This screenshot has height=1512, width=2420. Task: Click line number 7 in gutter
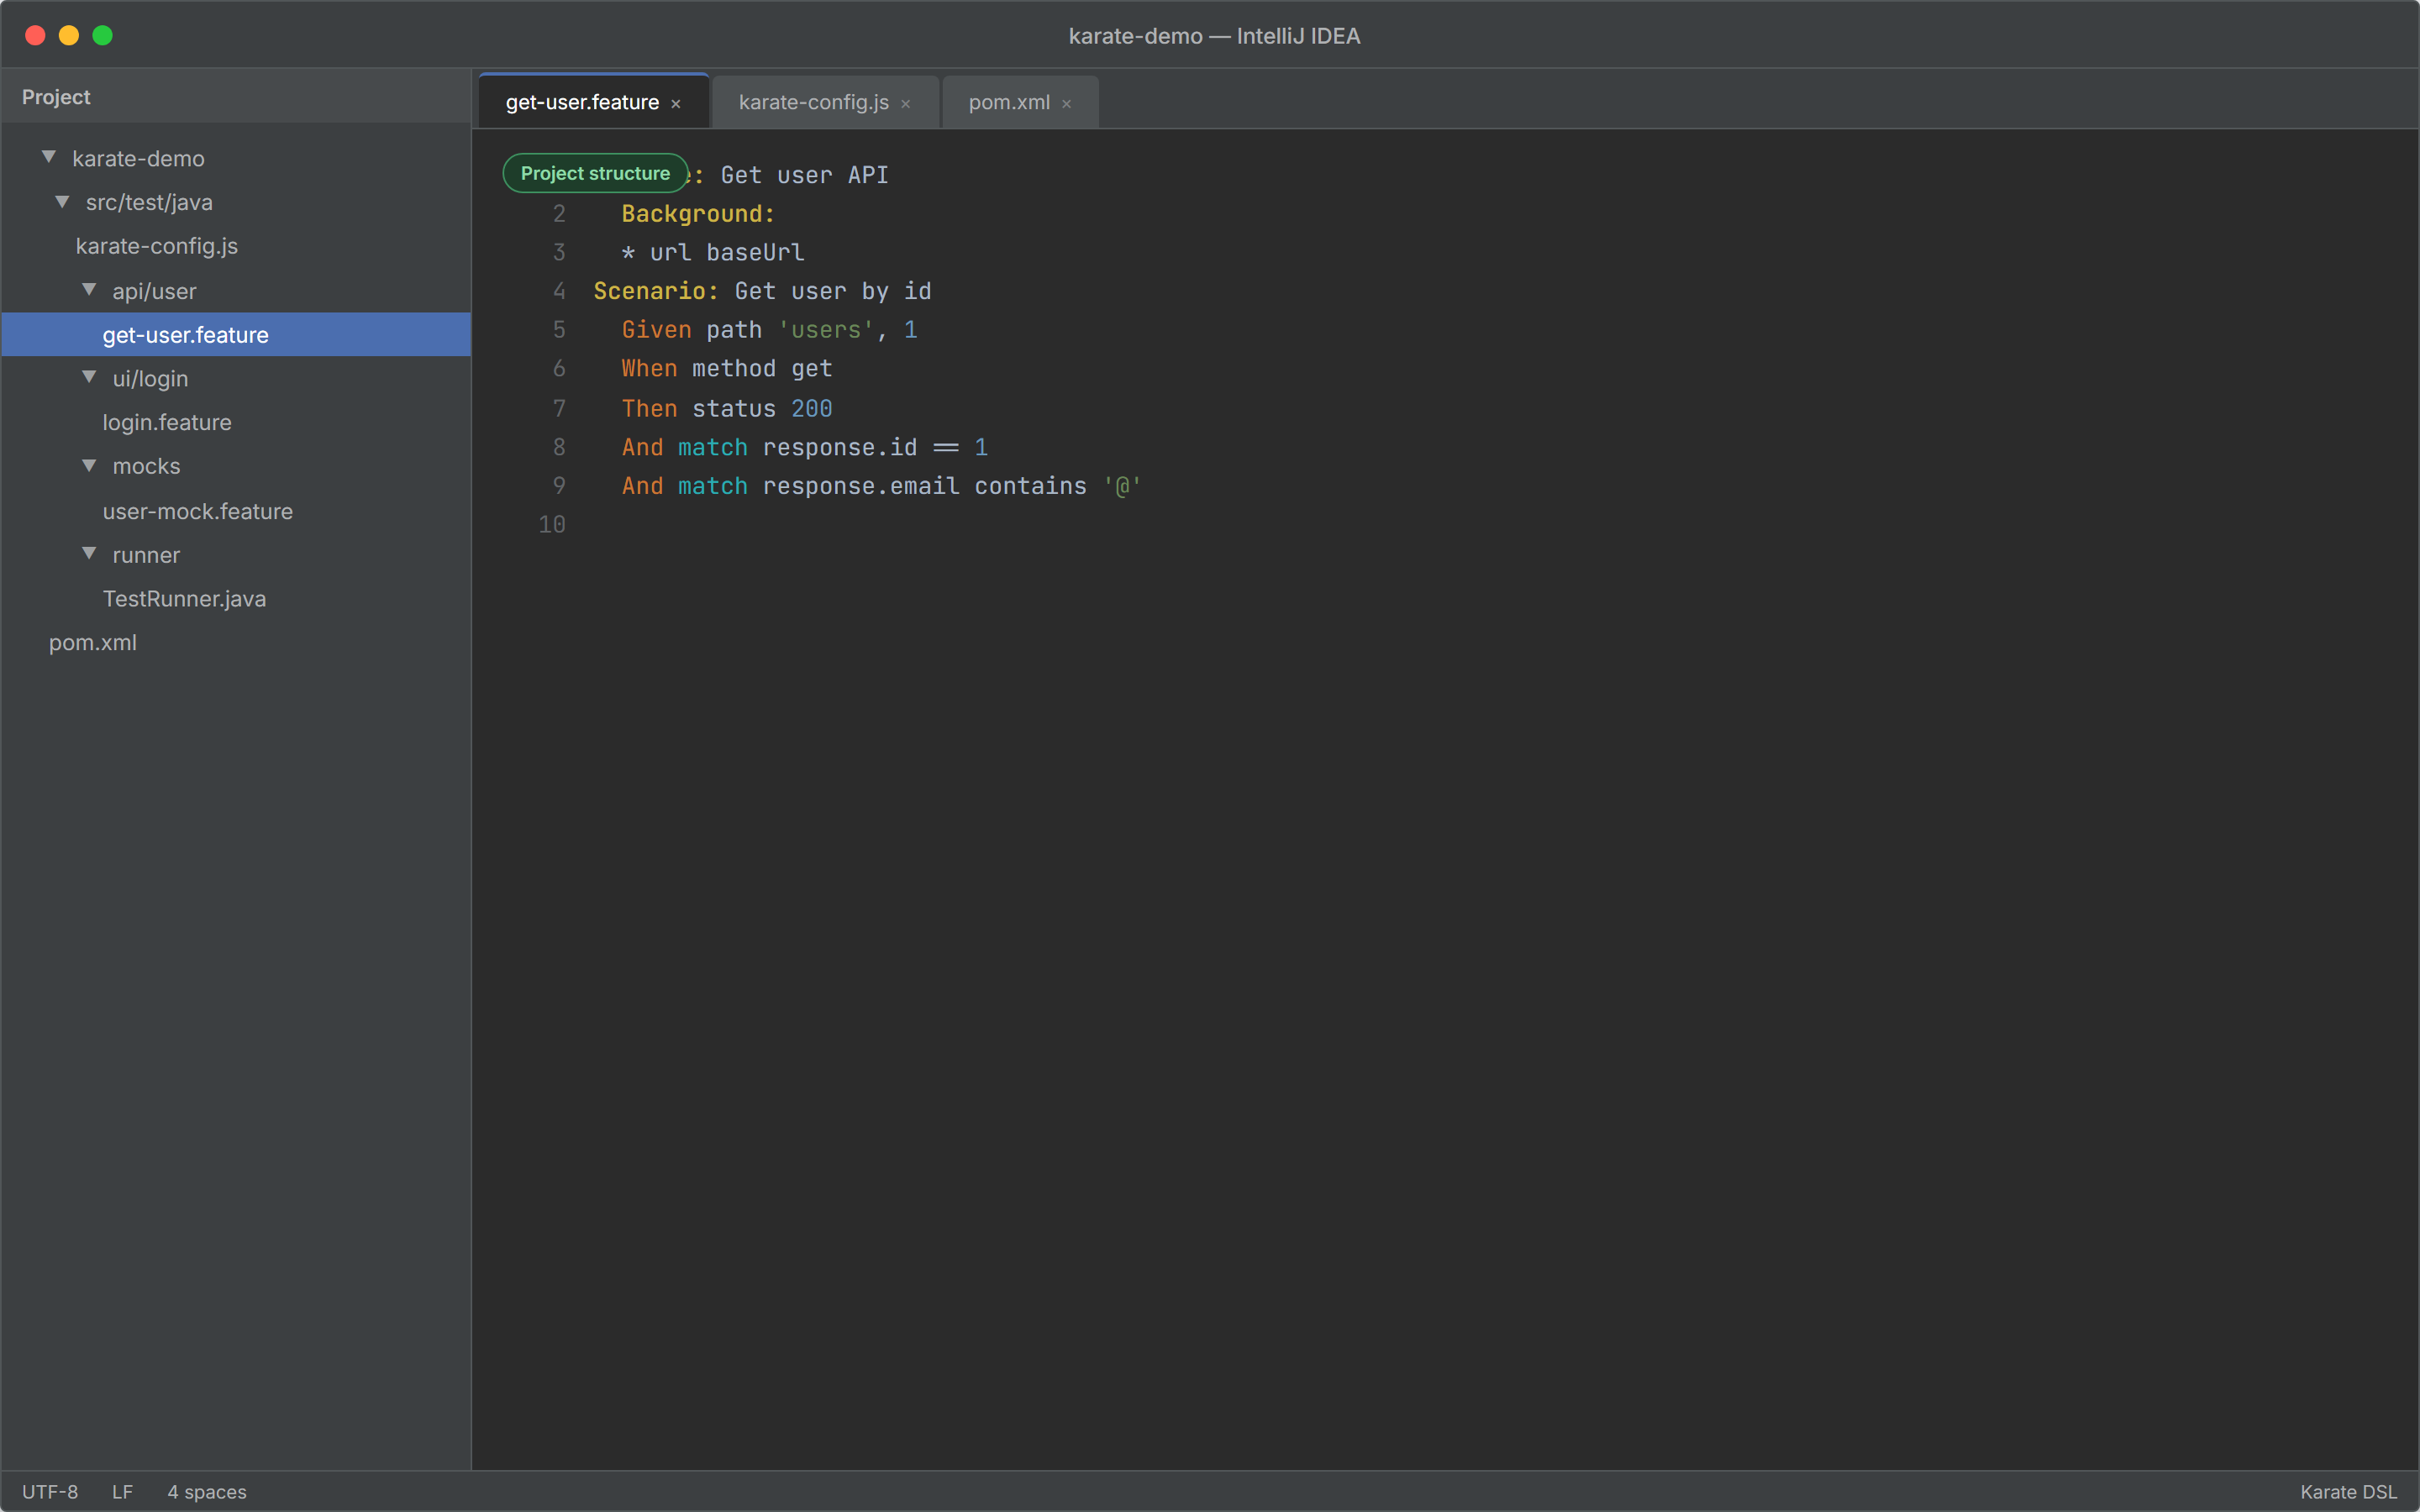pyautogui.click(x=559, y=408)
